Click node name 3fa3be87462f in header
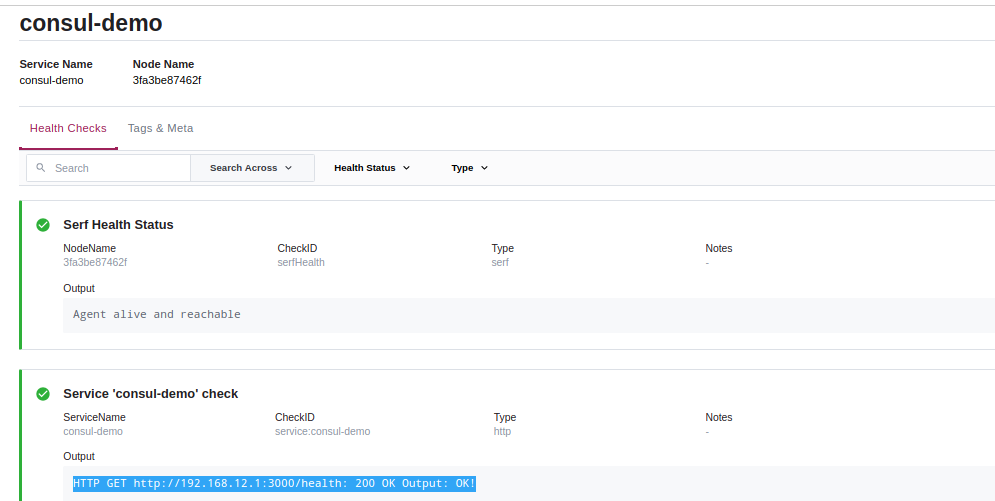Screen dimensions: 995x501 [x=167, y=80]
